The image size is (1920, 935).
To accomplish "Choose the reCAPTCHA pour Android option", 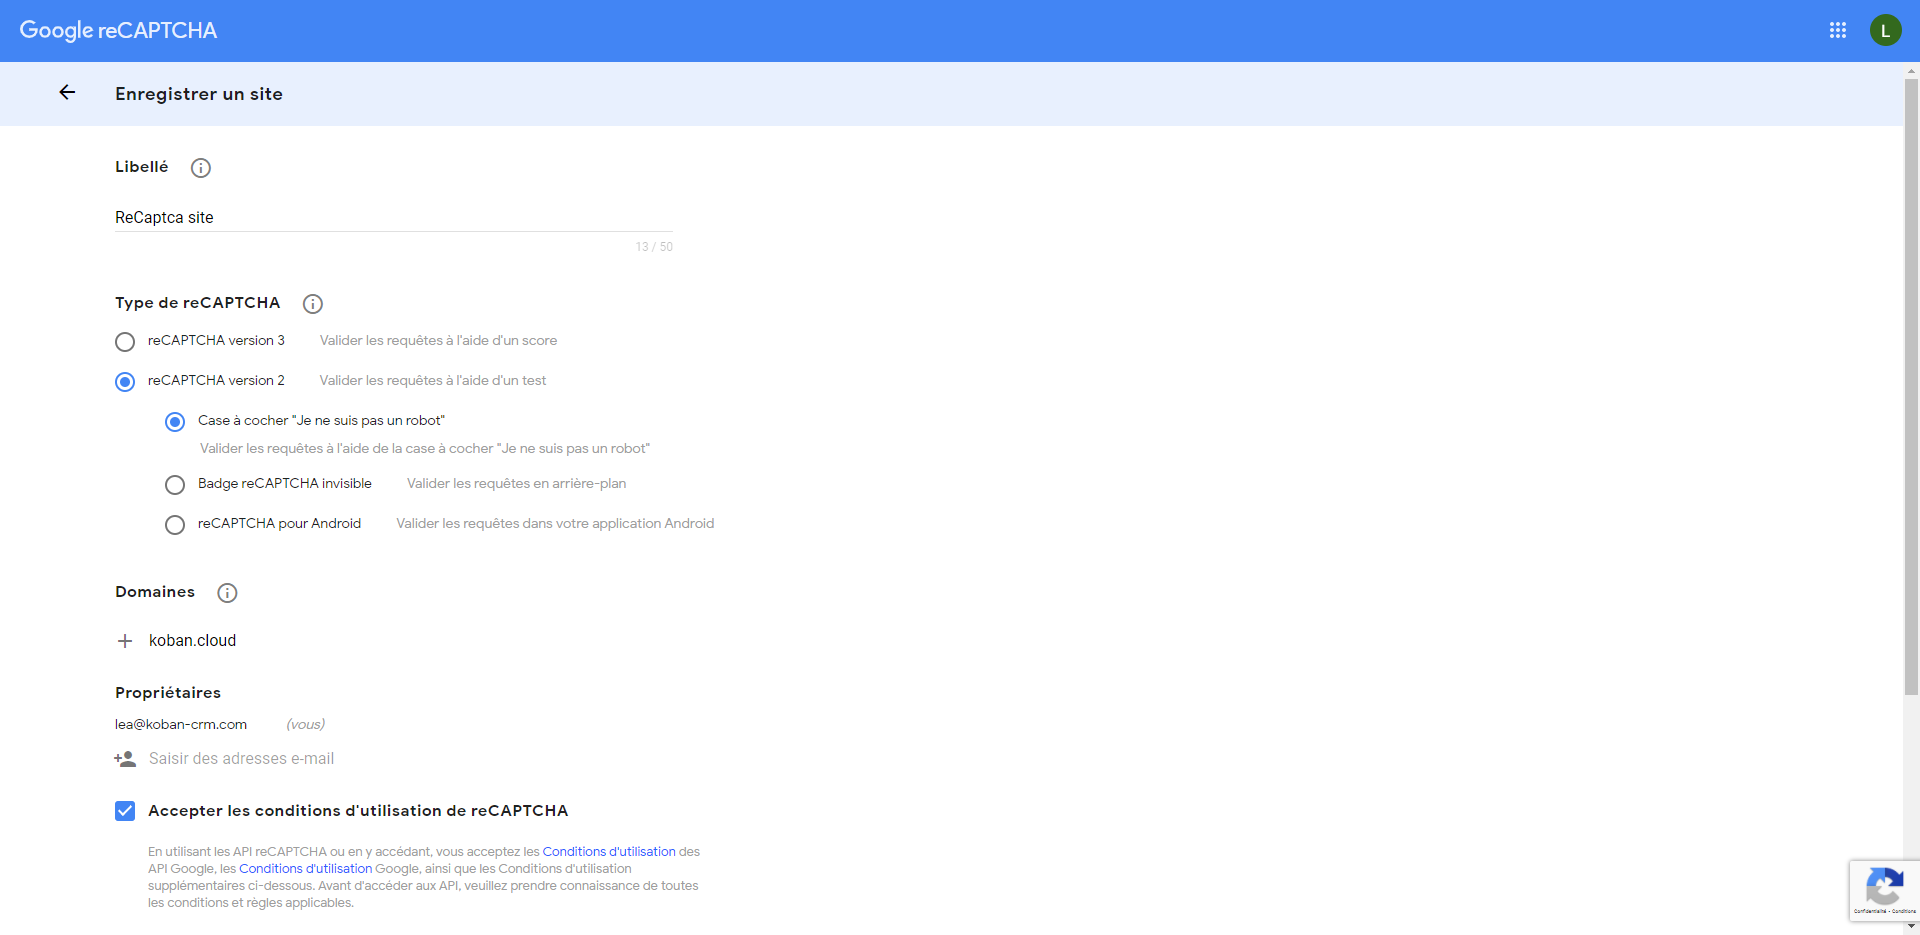I will click(175, 525).
